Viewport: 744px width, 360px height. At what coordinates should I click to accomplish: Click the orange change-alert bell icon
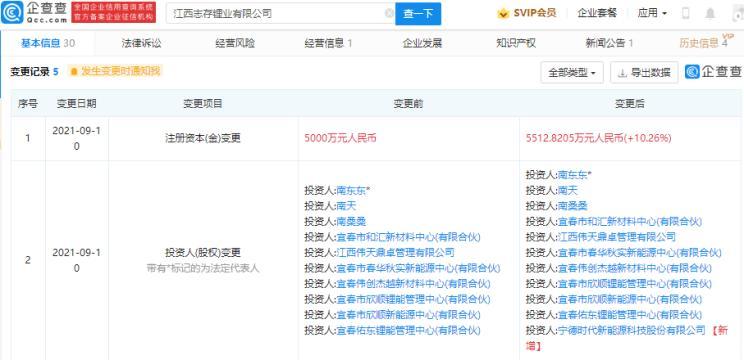click(74, 72)
